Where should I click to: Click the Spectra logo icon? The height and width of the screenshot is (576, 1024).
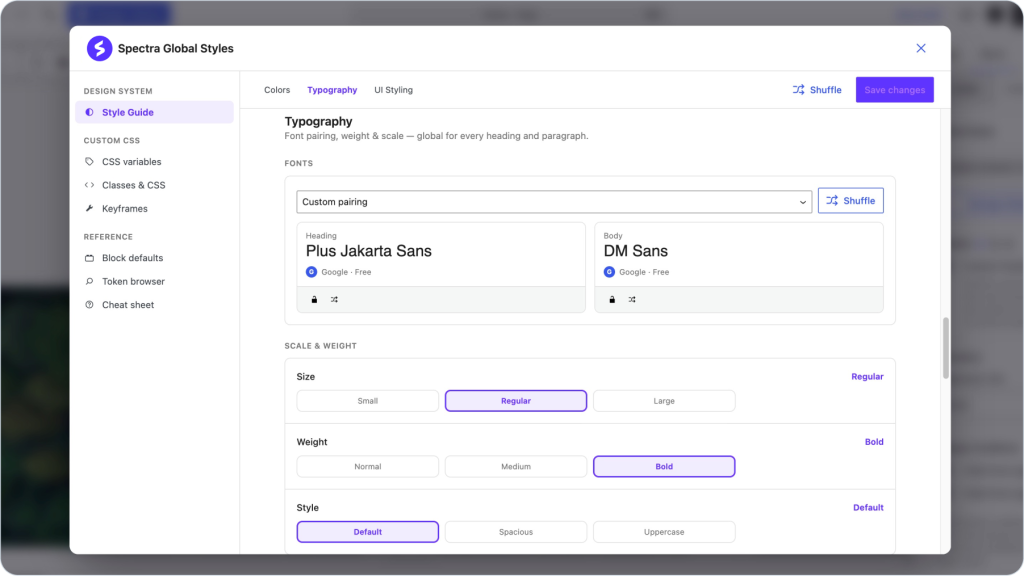[99, 48]
